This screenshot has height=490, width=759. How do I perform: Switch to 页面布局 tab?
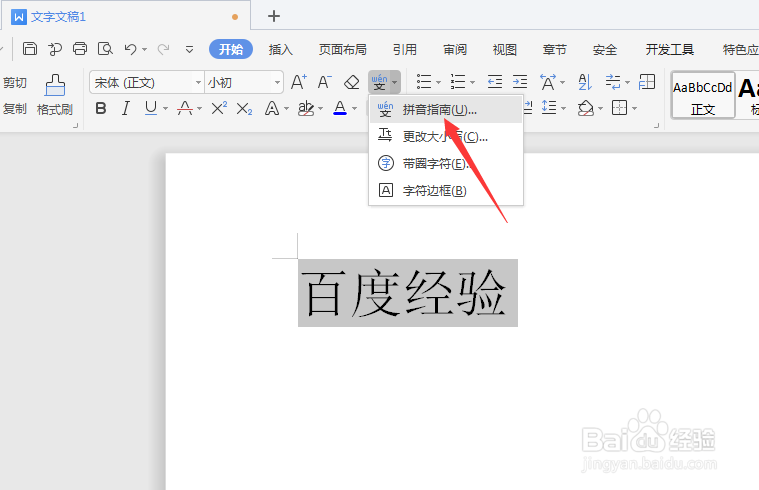point(343,49)
